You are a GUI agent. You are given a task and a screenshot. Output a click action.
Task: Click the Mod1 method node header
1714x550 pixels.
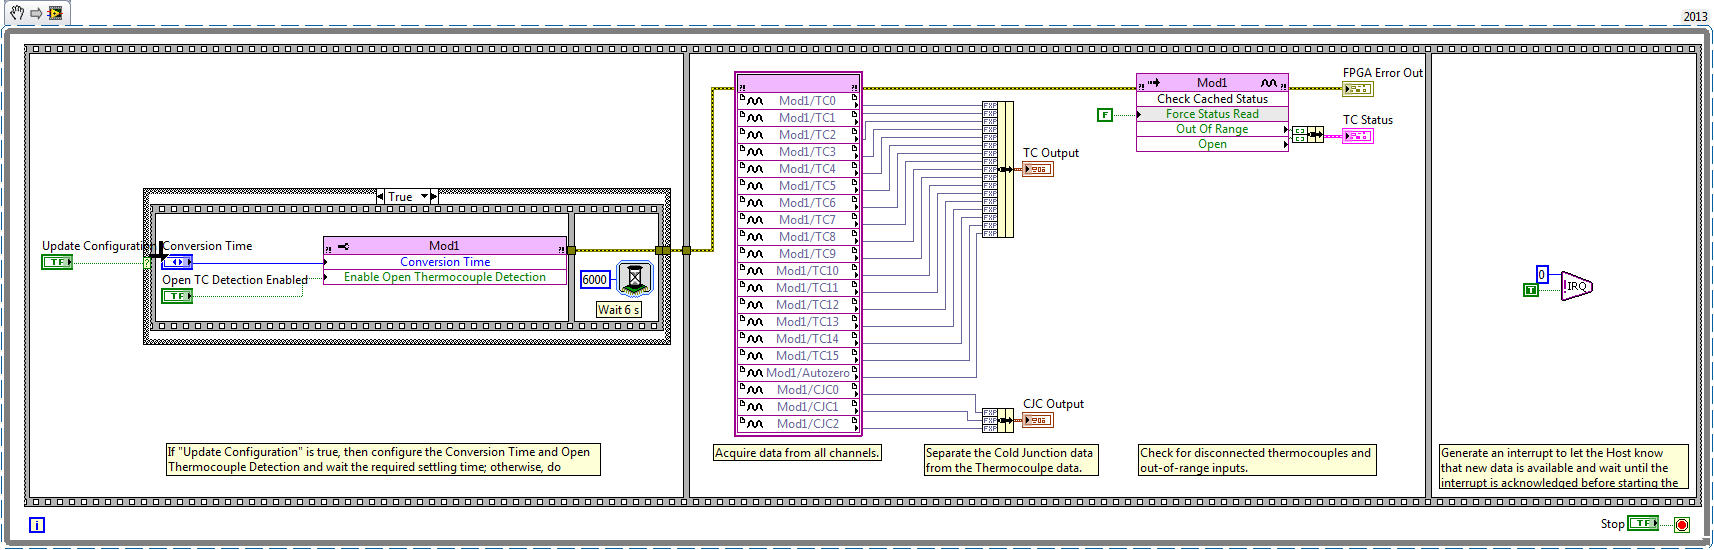click(x=1212, y=82)
